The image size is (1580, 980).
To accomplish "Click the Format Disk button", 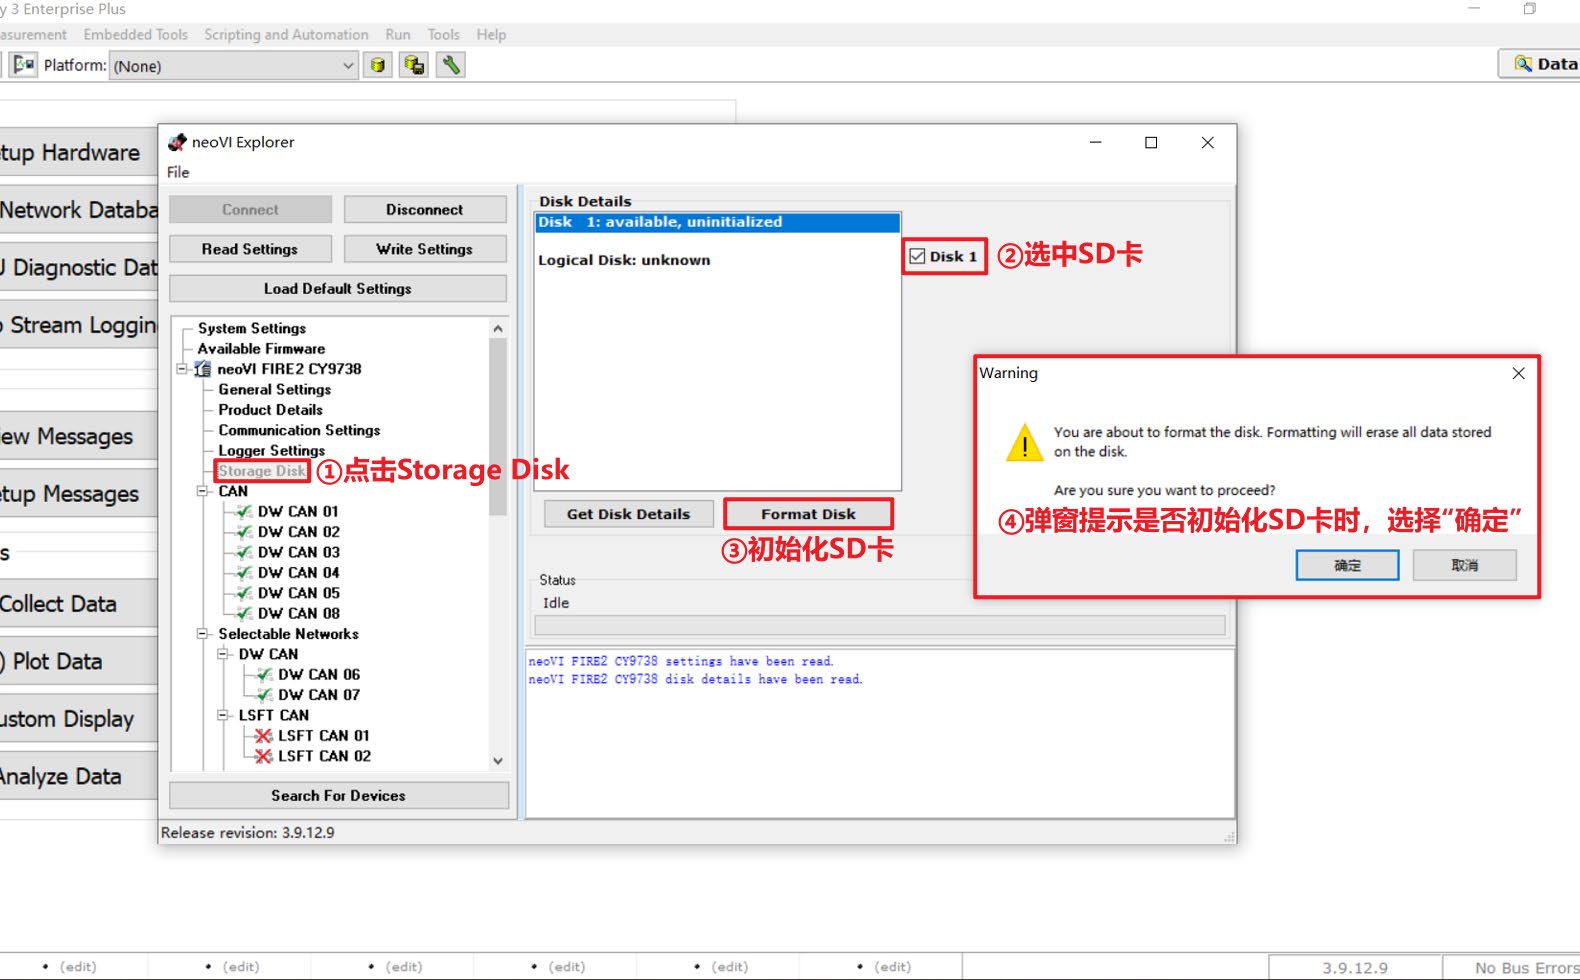I will coord(808,514).
